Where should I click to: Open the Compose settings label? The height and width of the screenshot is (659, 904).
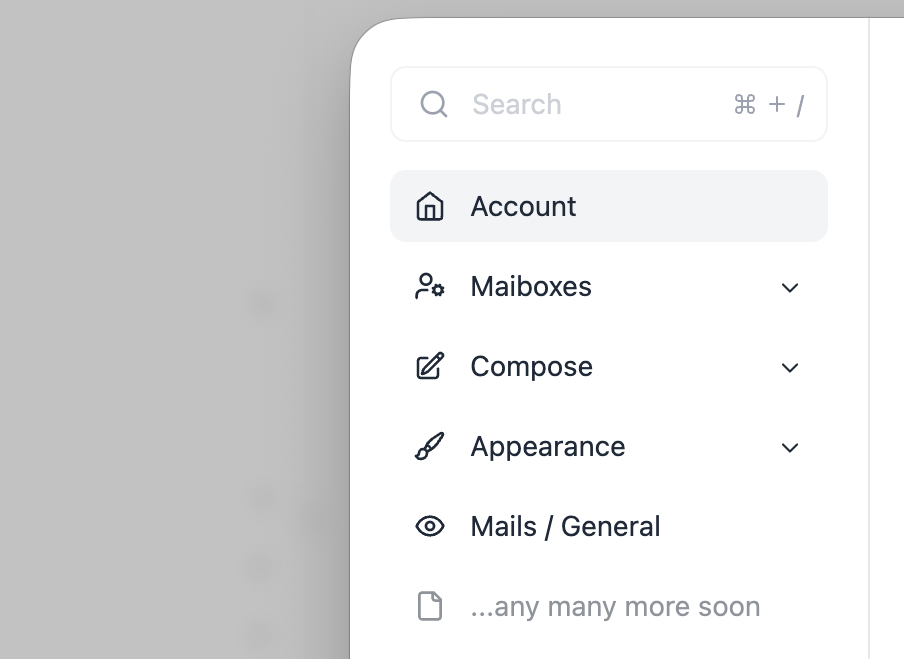click(x=531, y=367)
